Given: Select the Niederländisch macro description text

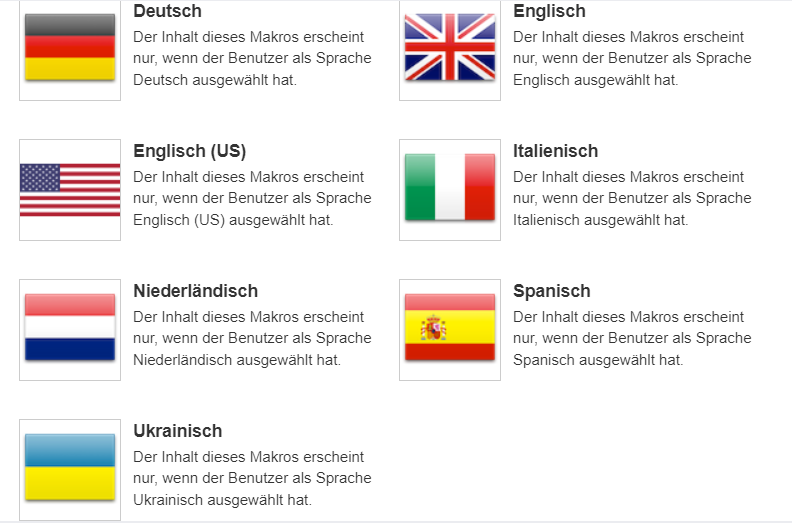Looking at the screenshot, I should click(x=252, y=338).
